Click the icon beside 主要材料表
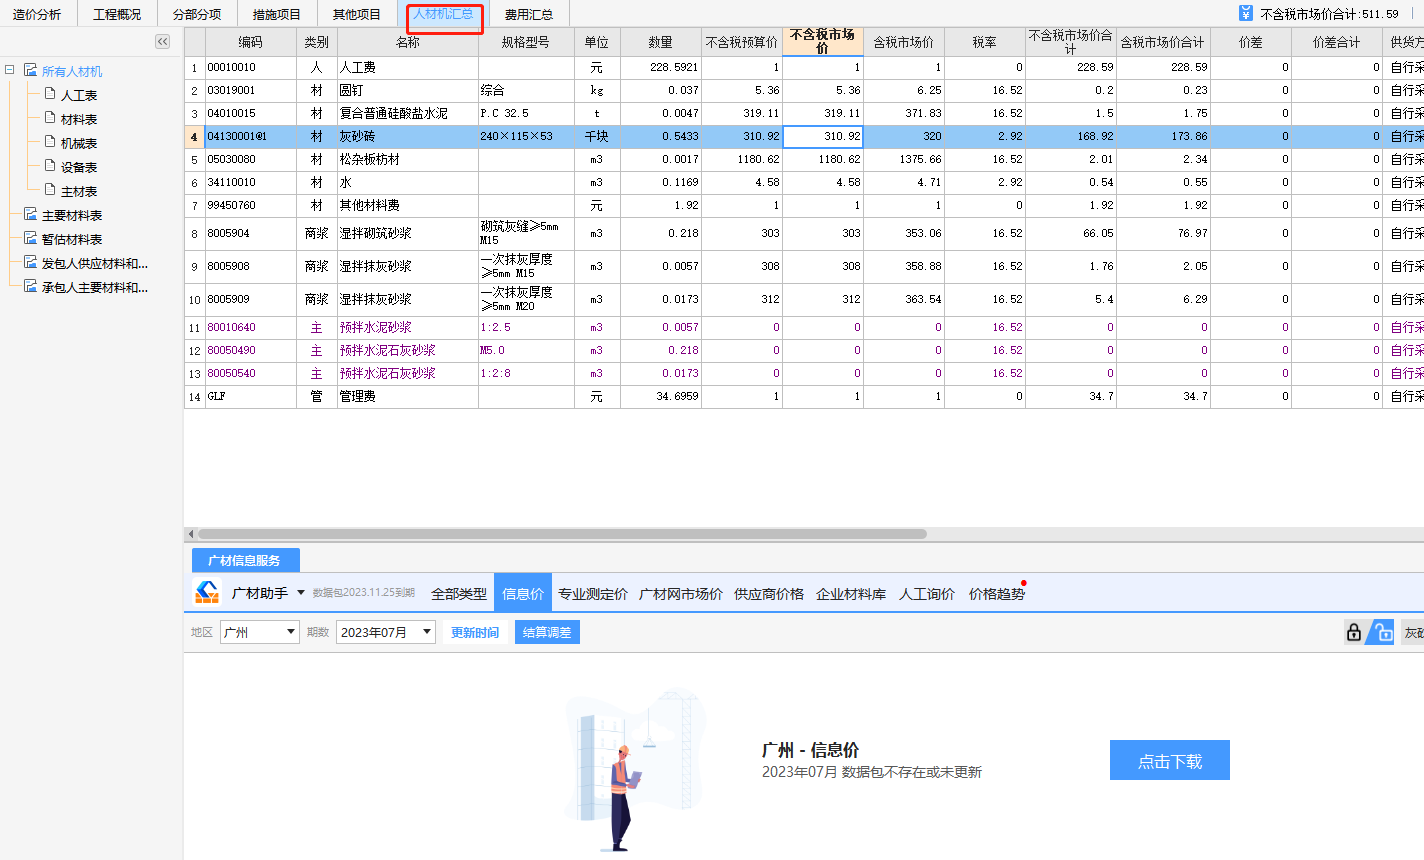 click(x=30, y=215)
